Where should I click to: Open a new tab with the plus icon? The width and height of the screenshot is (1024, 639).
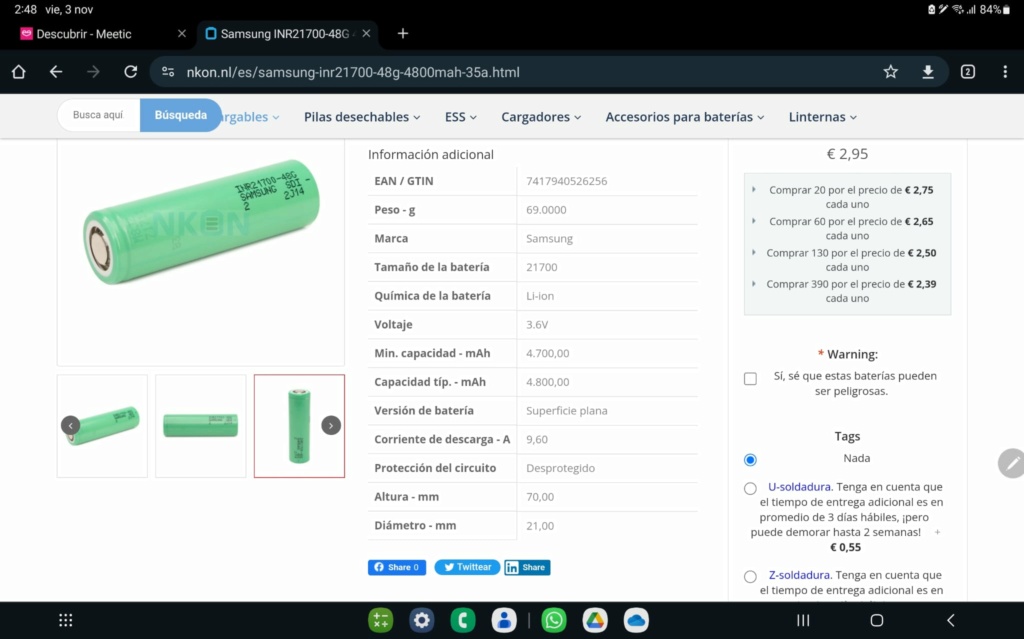(403, 33)
